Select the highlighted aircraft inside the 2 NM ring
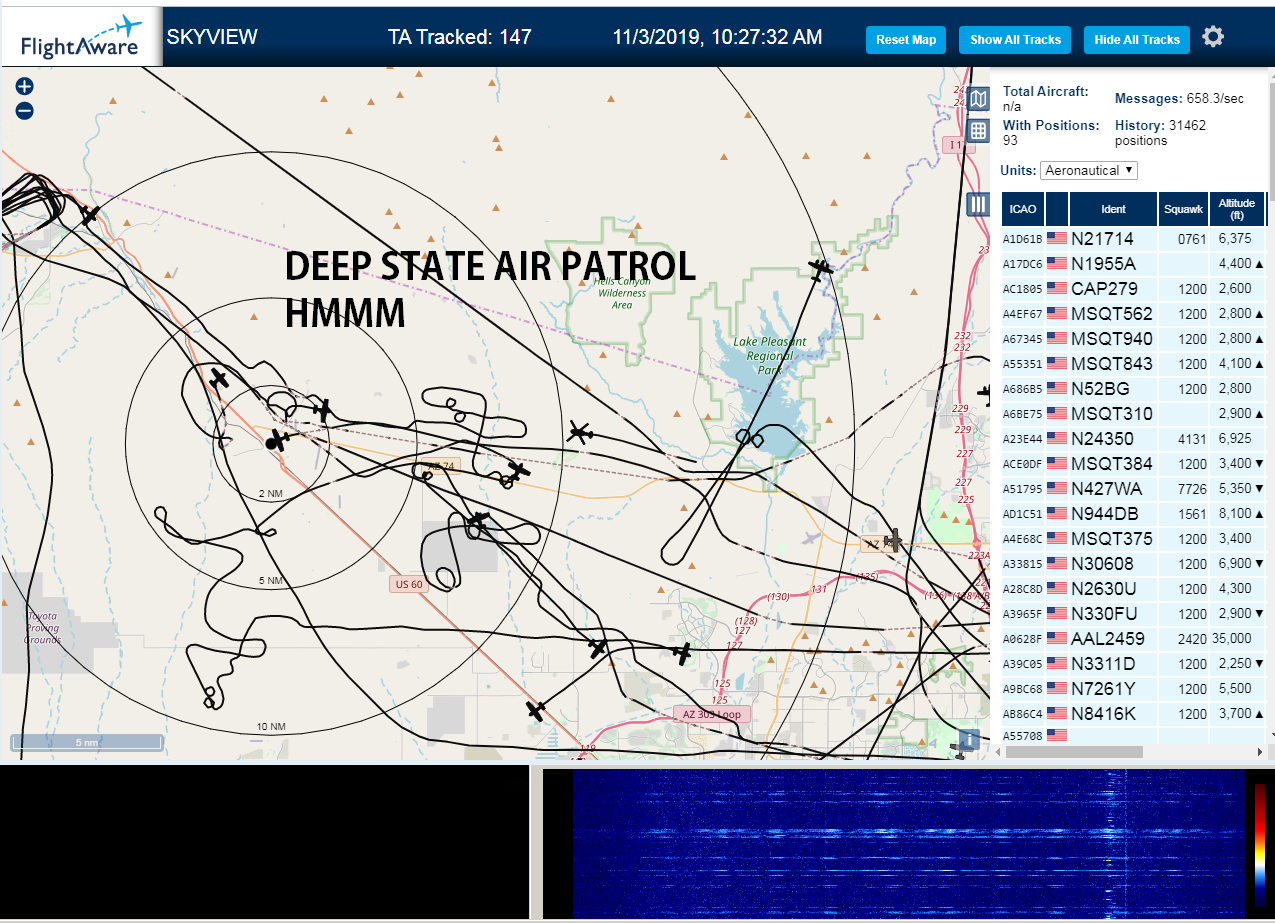 [x=278, y=440]
